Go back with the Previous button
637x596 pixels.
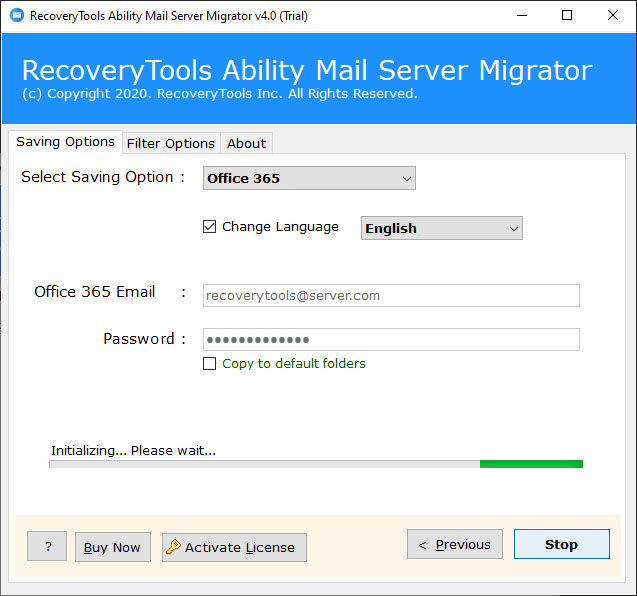(x=455, y=544)
